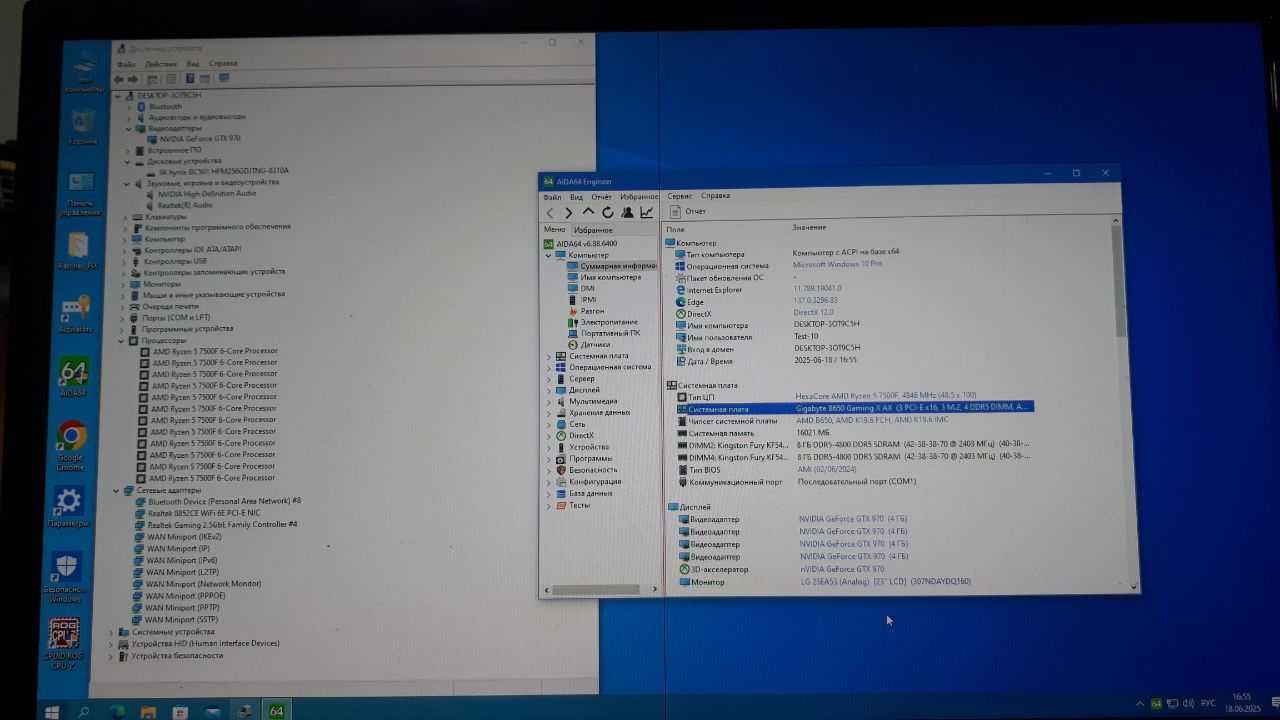This screenshot has width=1280, height=720.
Task: Click the Поле column header
Action: click(675, 228)
